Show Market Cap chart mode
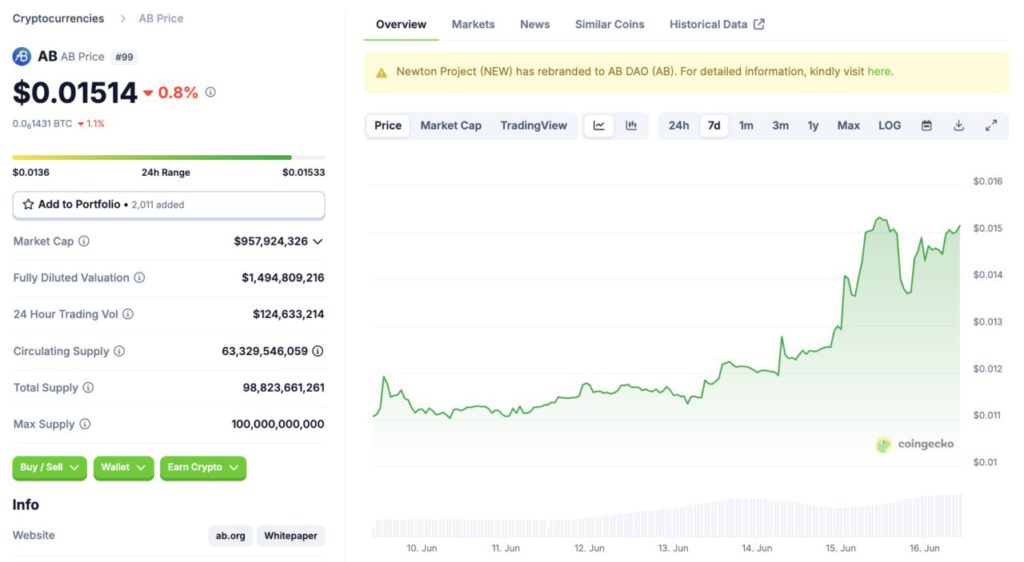1024x562 pixels. [451, 125]
